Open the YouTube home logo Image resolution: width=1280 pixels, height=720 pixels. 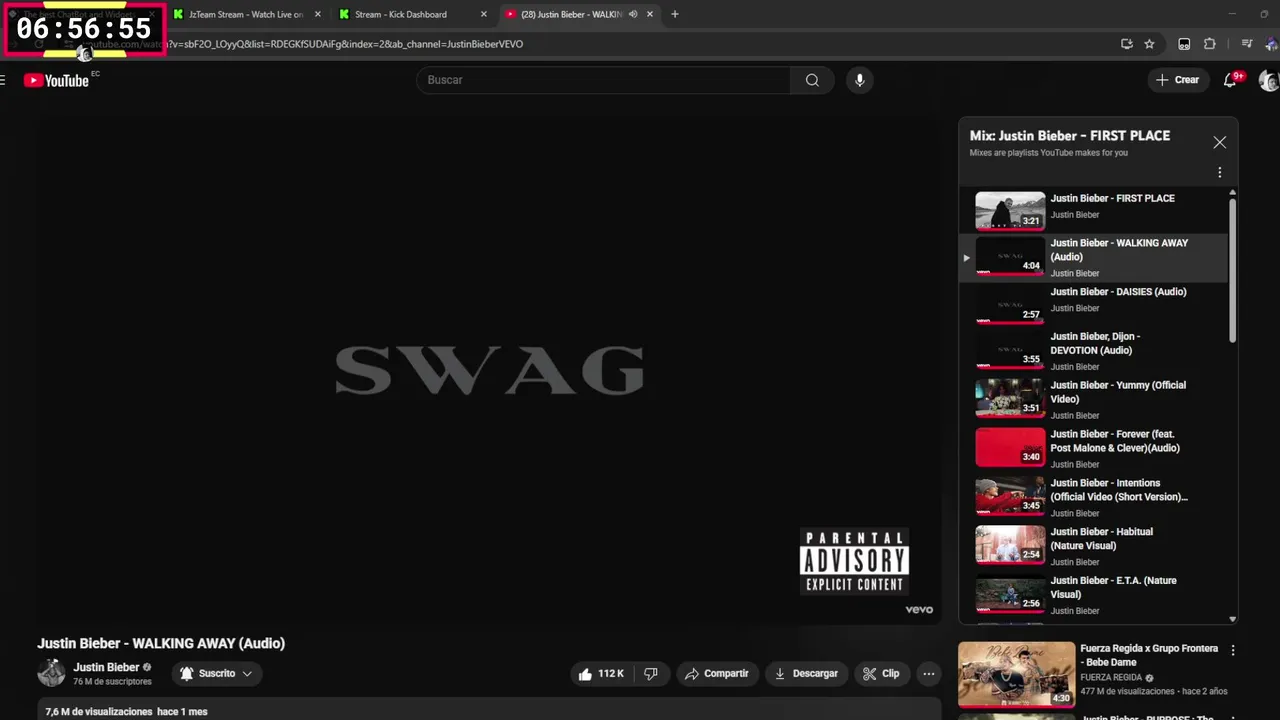56,80
